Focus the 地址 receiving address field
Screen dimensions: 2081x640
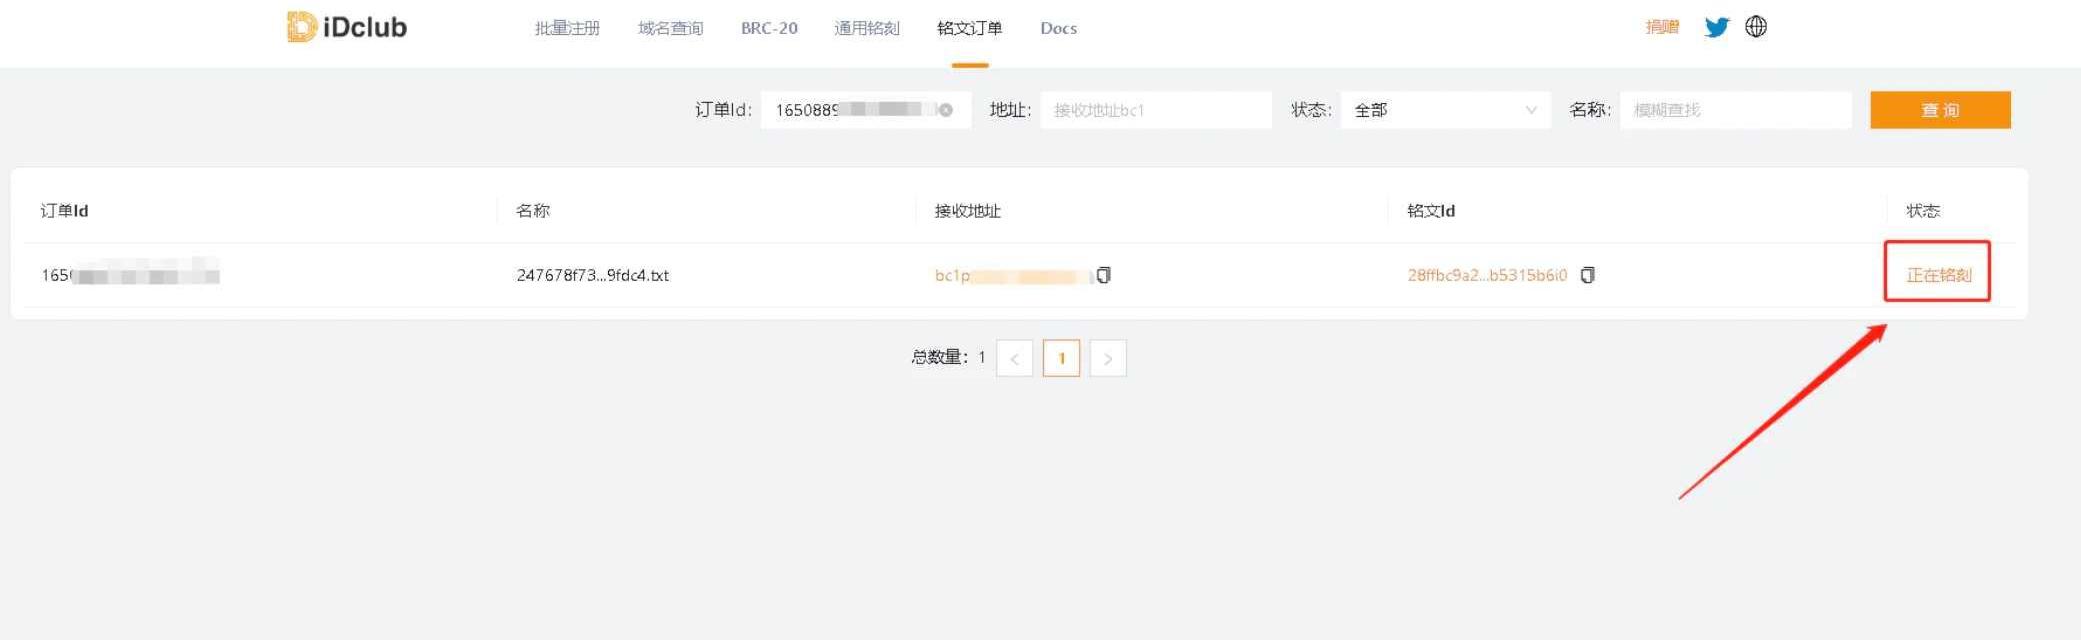(1155, 110)
